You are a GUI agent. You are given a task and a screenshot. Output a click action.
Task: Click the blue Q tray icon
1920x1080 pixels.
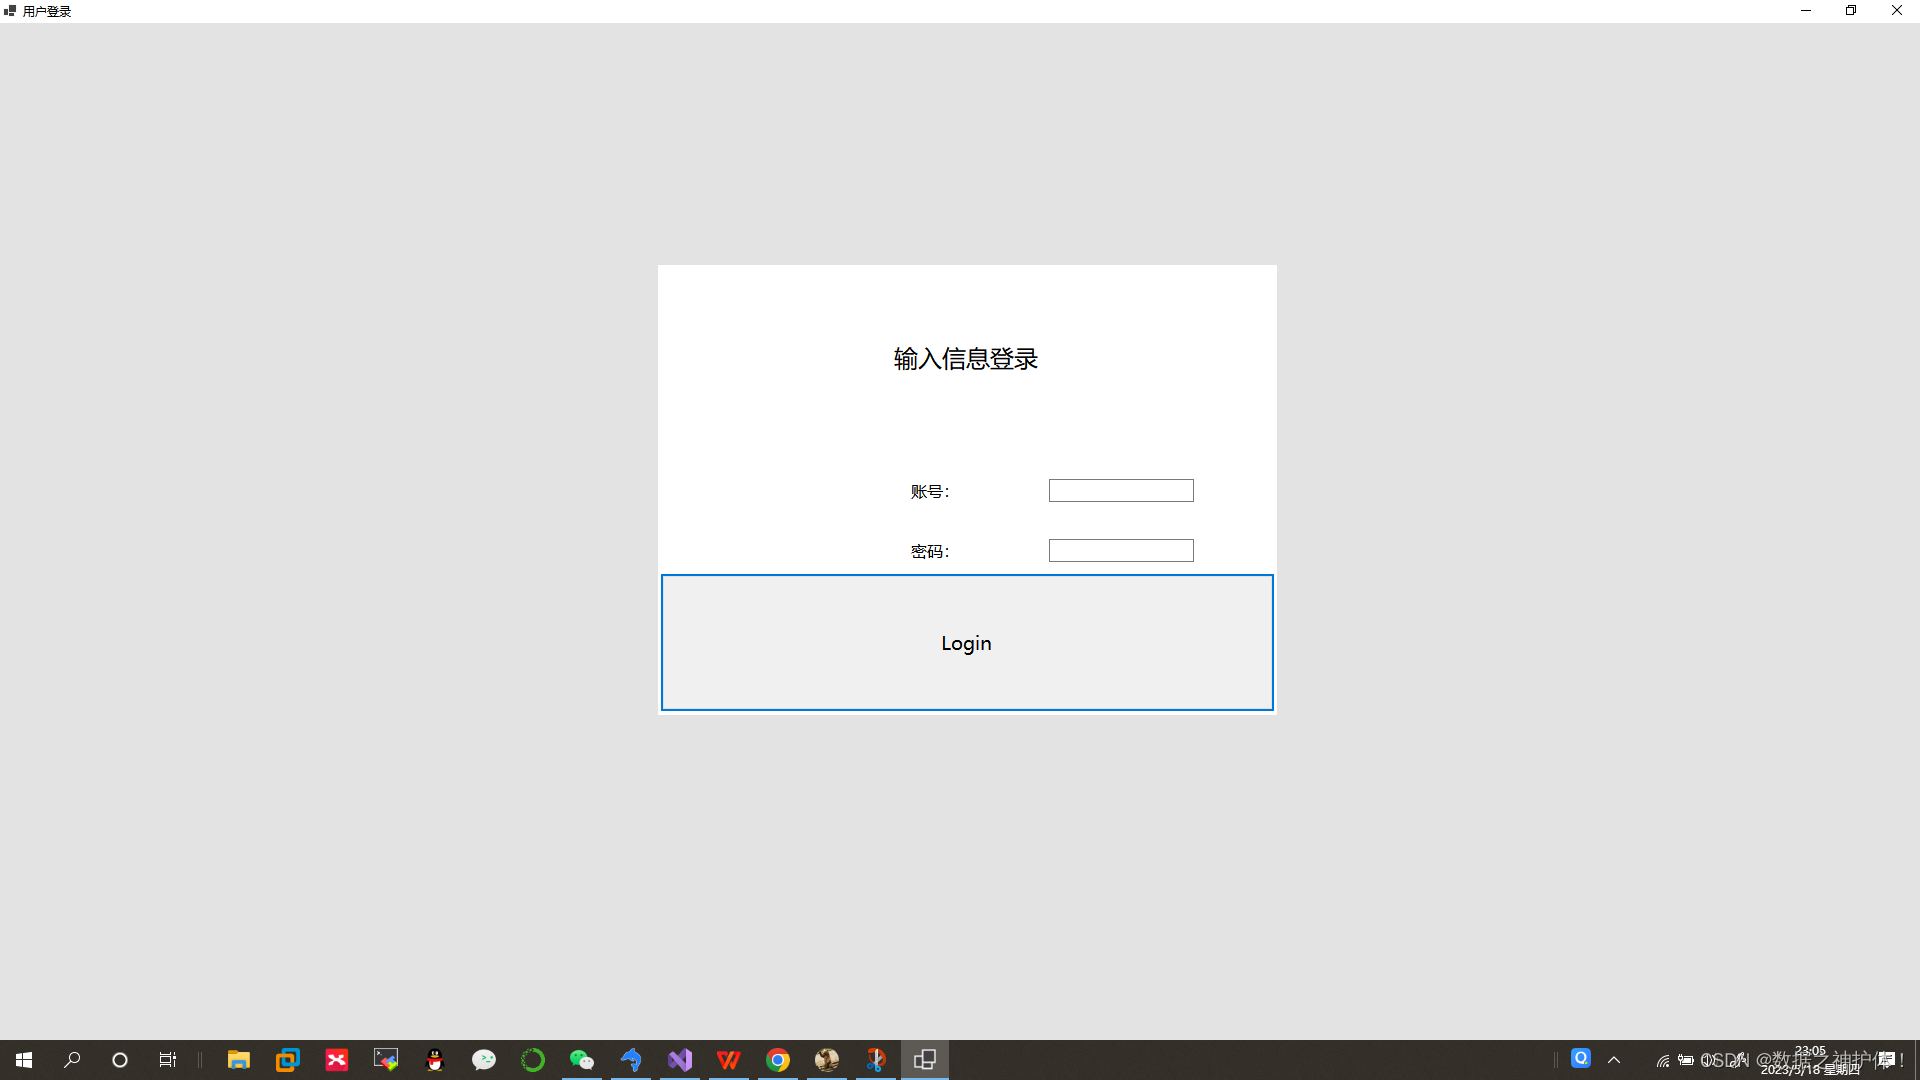[1581, 1058]
